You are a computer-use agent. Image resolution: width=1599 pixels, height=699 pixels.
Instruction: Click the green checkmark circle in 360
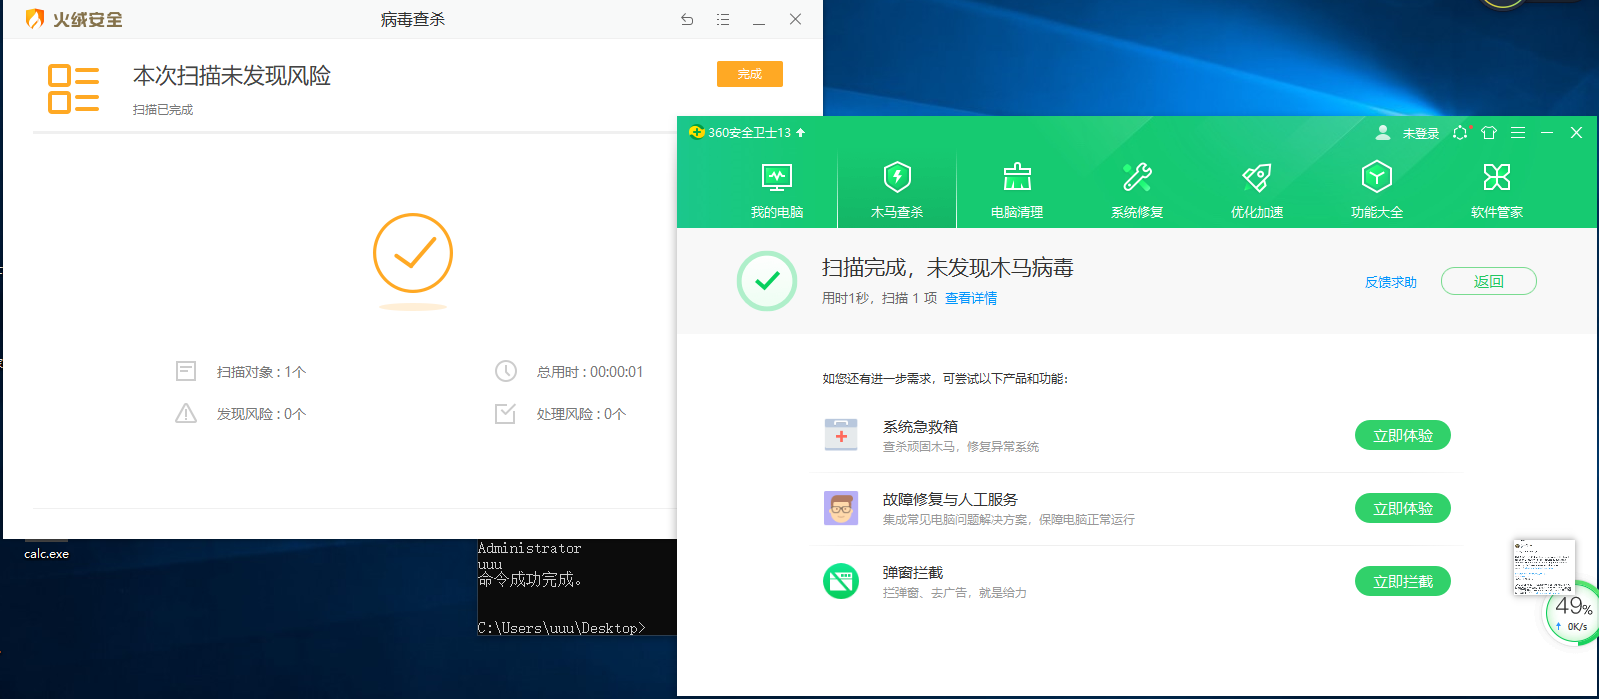[767, 281]
